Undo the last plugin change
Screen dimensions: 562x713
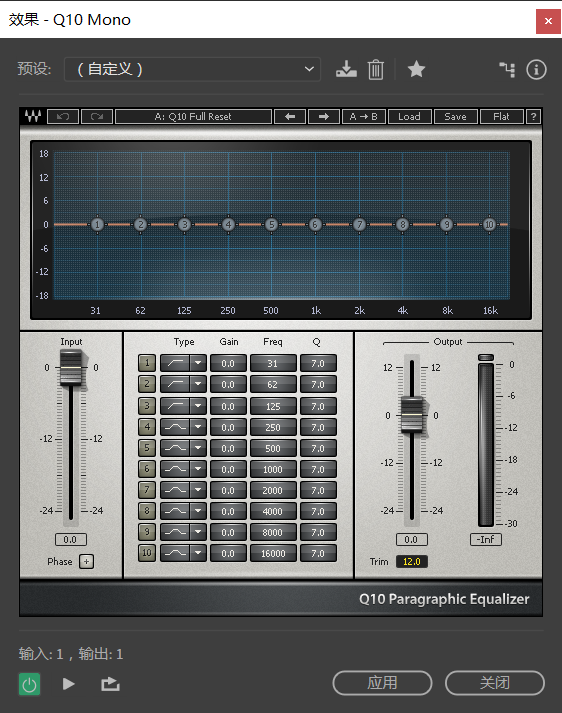[63, 116]
